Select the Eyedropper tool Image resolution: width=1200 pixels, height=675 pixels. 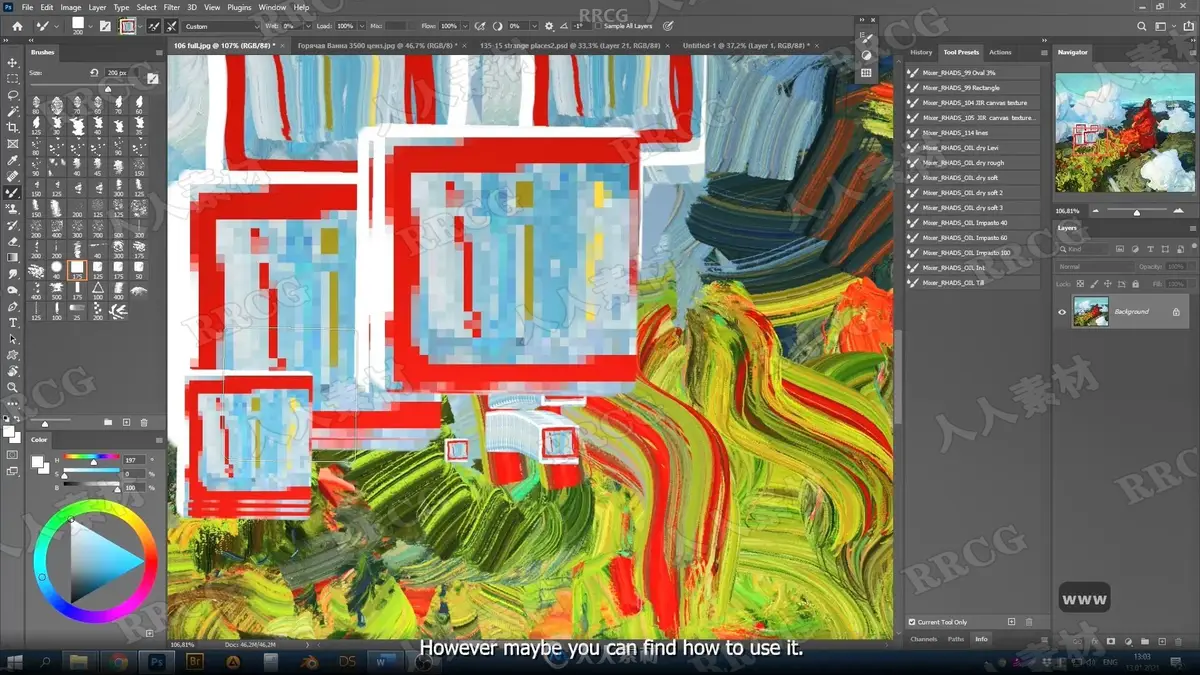(x=13, y=160)
